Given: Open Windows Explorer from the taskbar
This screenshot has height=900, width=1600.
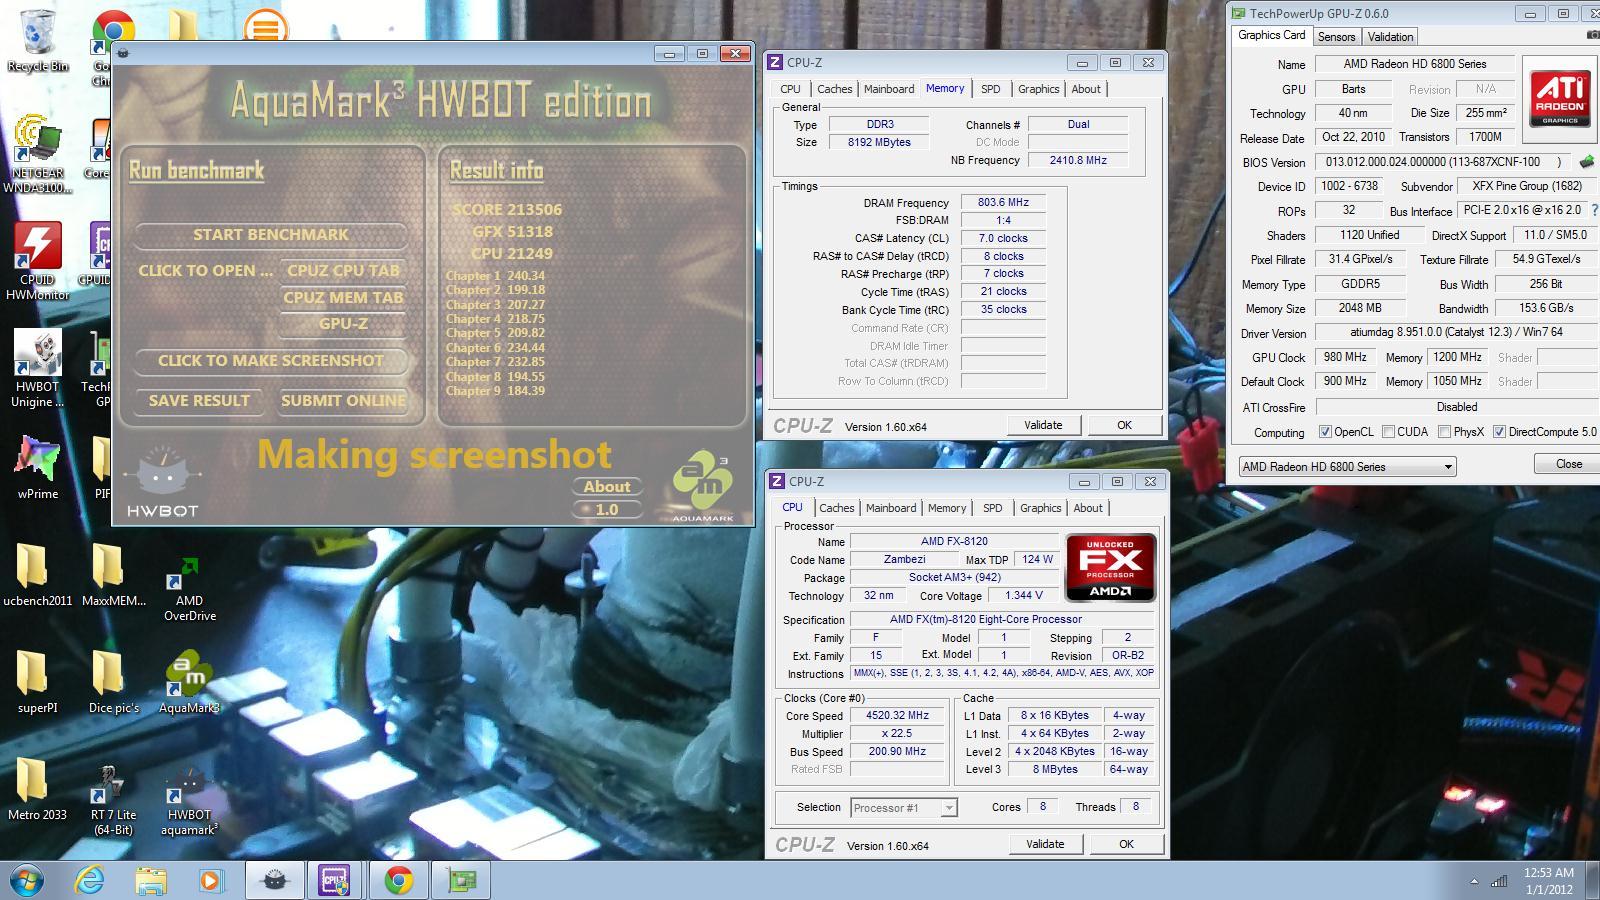Looking at the screenshot, I should point(151,880).
